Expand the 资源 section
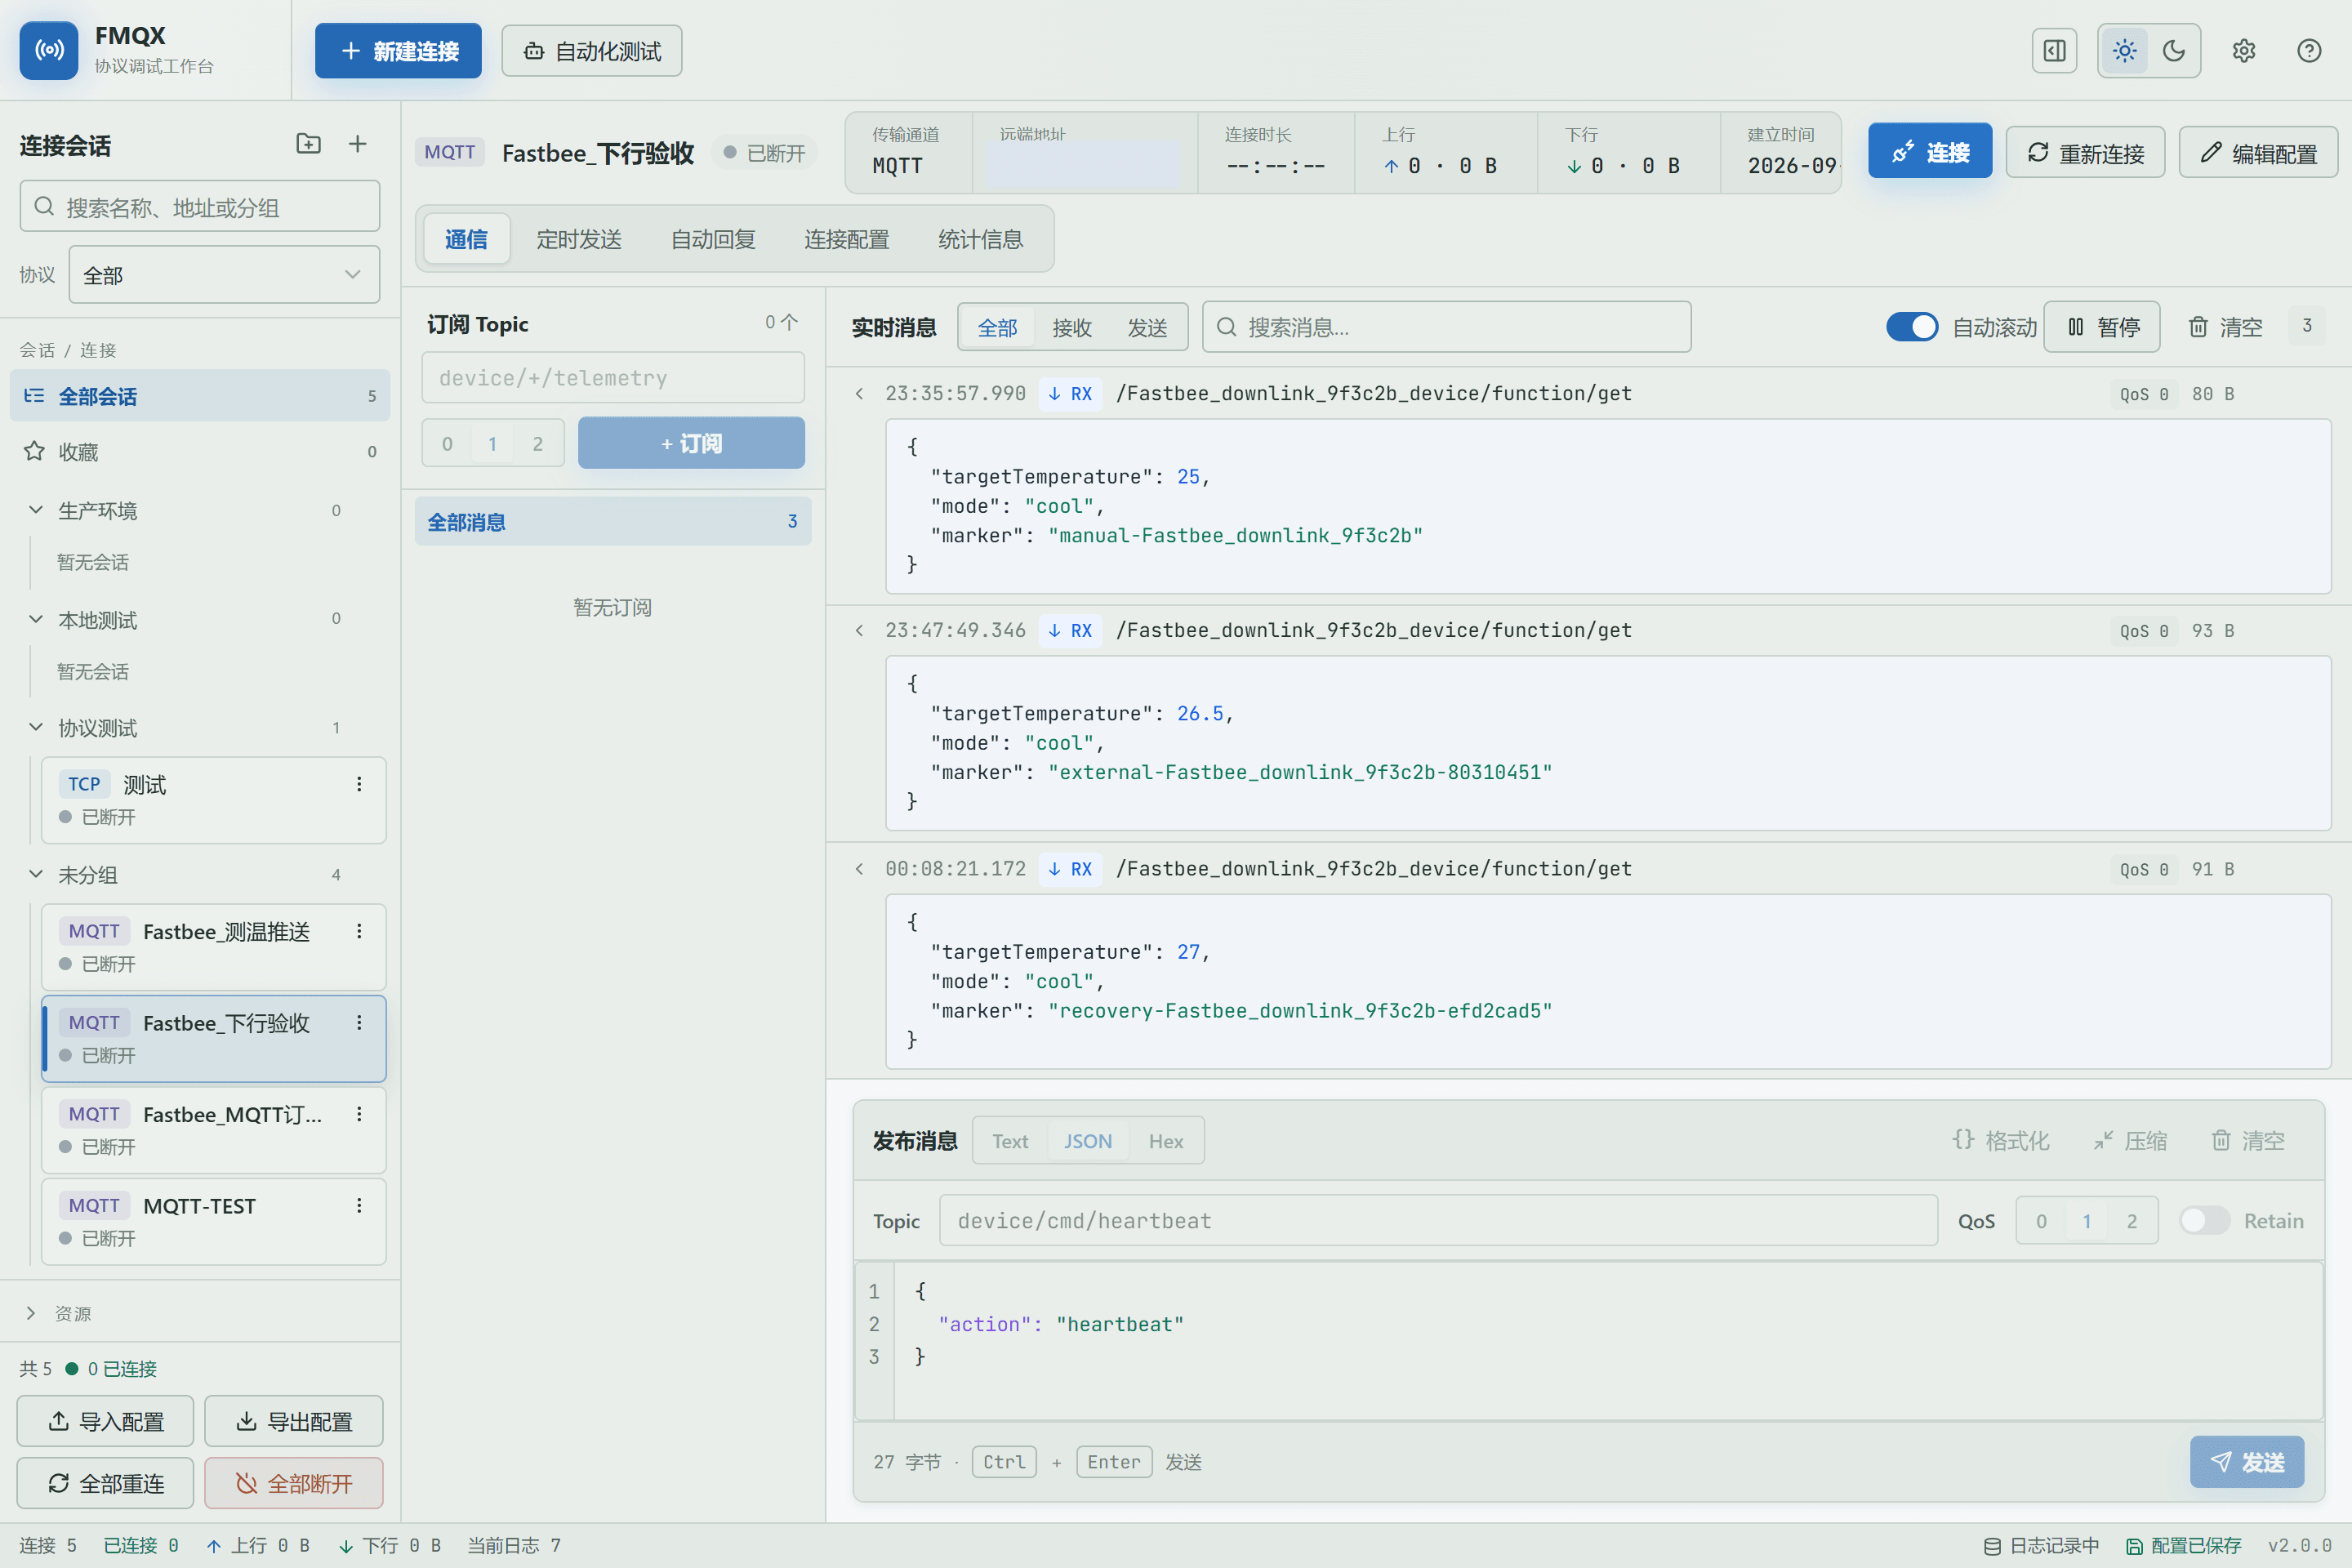 (x=31, y=1313)
